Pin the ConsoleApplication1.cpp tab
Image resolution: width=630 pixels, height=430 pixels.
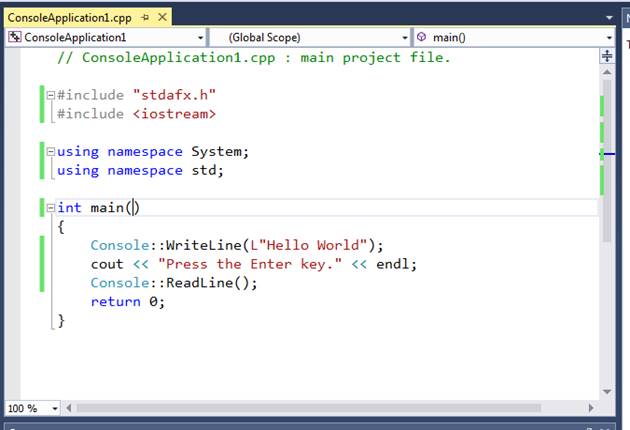tap(145, 18)
